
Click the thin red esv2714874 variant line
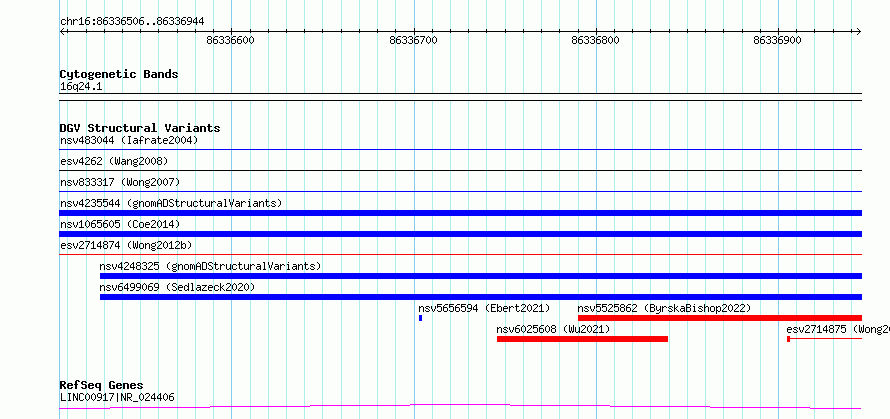461,255
